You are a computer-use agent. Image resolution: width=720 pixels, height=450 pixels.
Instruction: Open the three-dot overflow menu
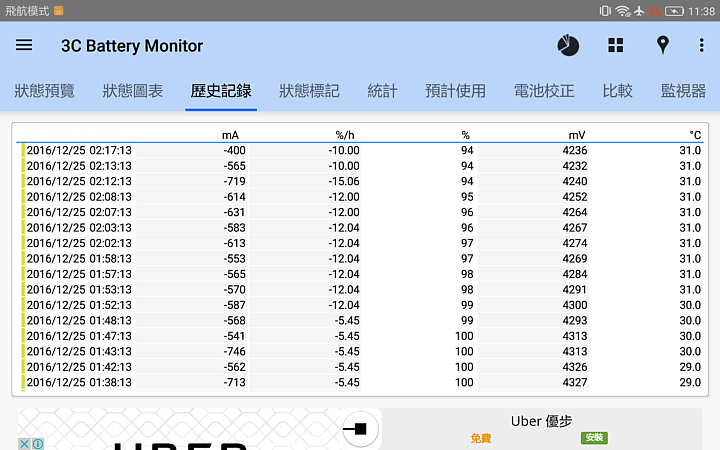(x=701, y=45)
